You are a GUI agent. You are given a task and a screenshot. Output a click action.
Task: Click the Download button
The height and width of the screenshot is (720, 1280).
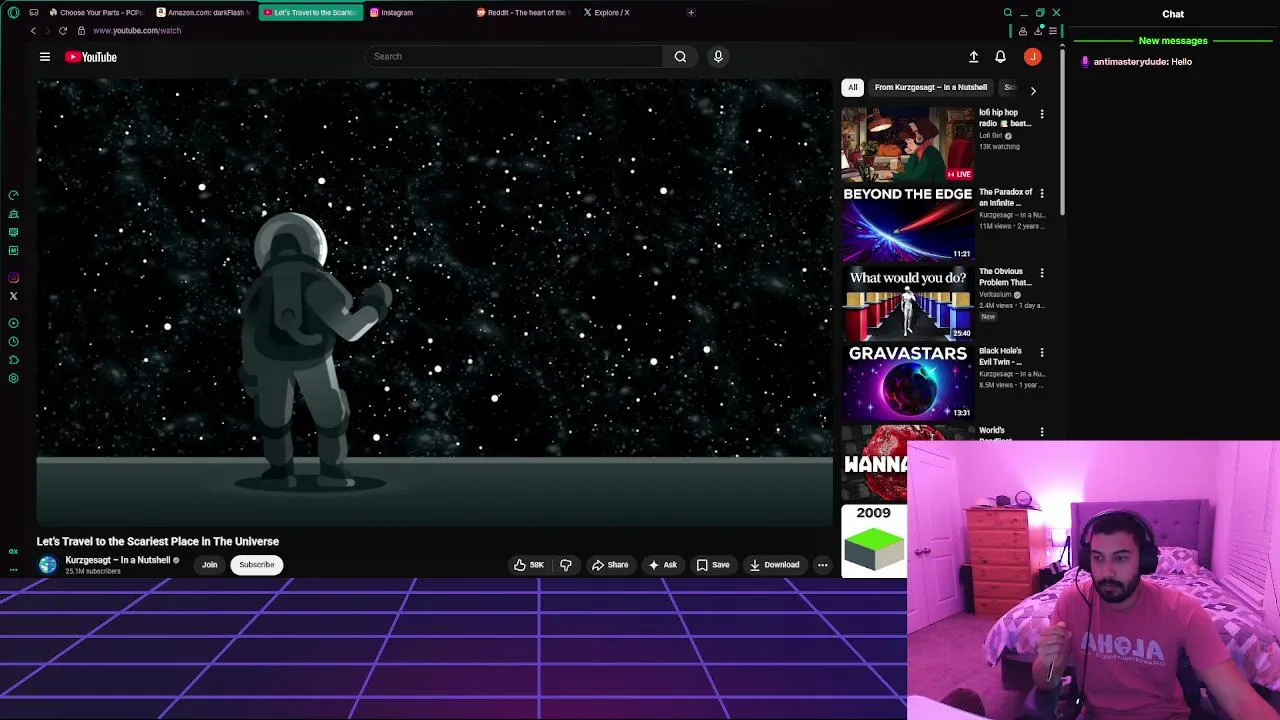point(774,565)
